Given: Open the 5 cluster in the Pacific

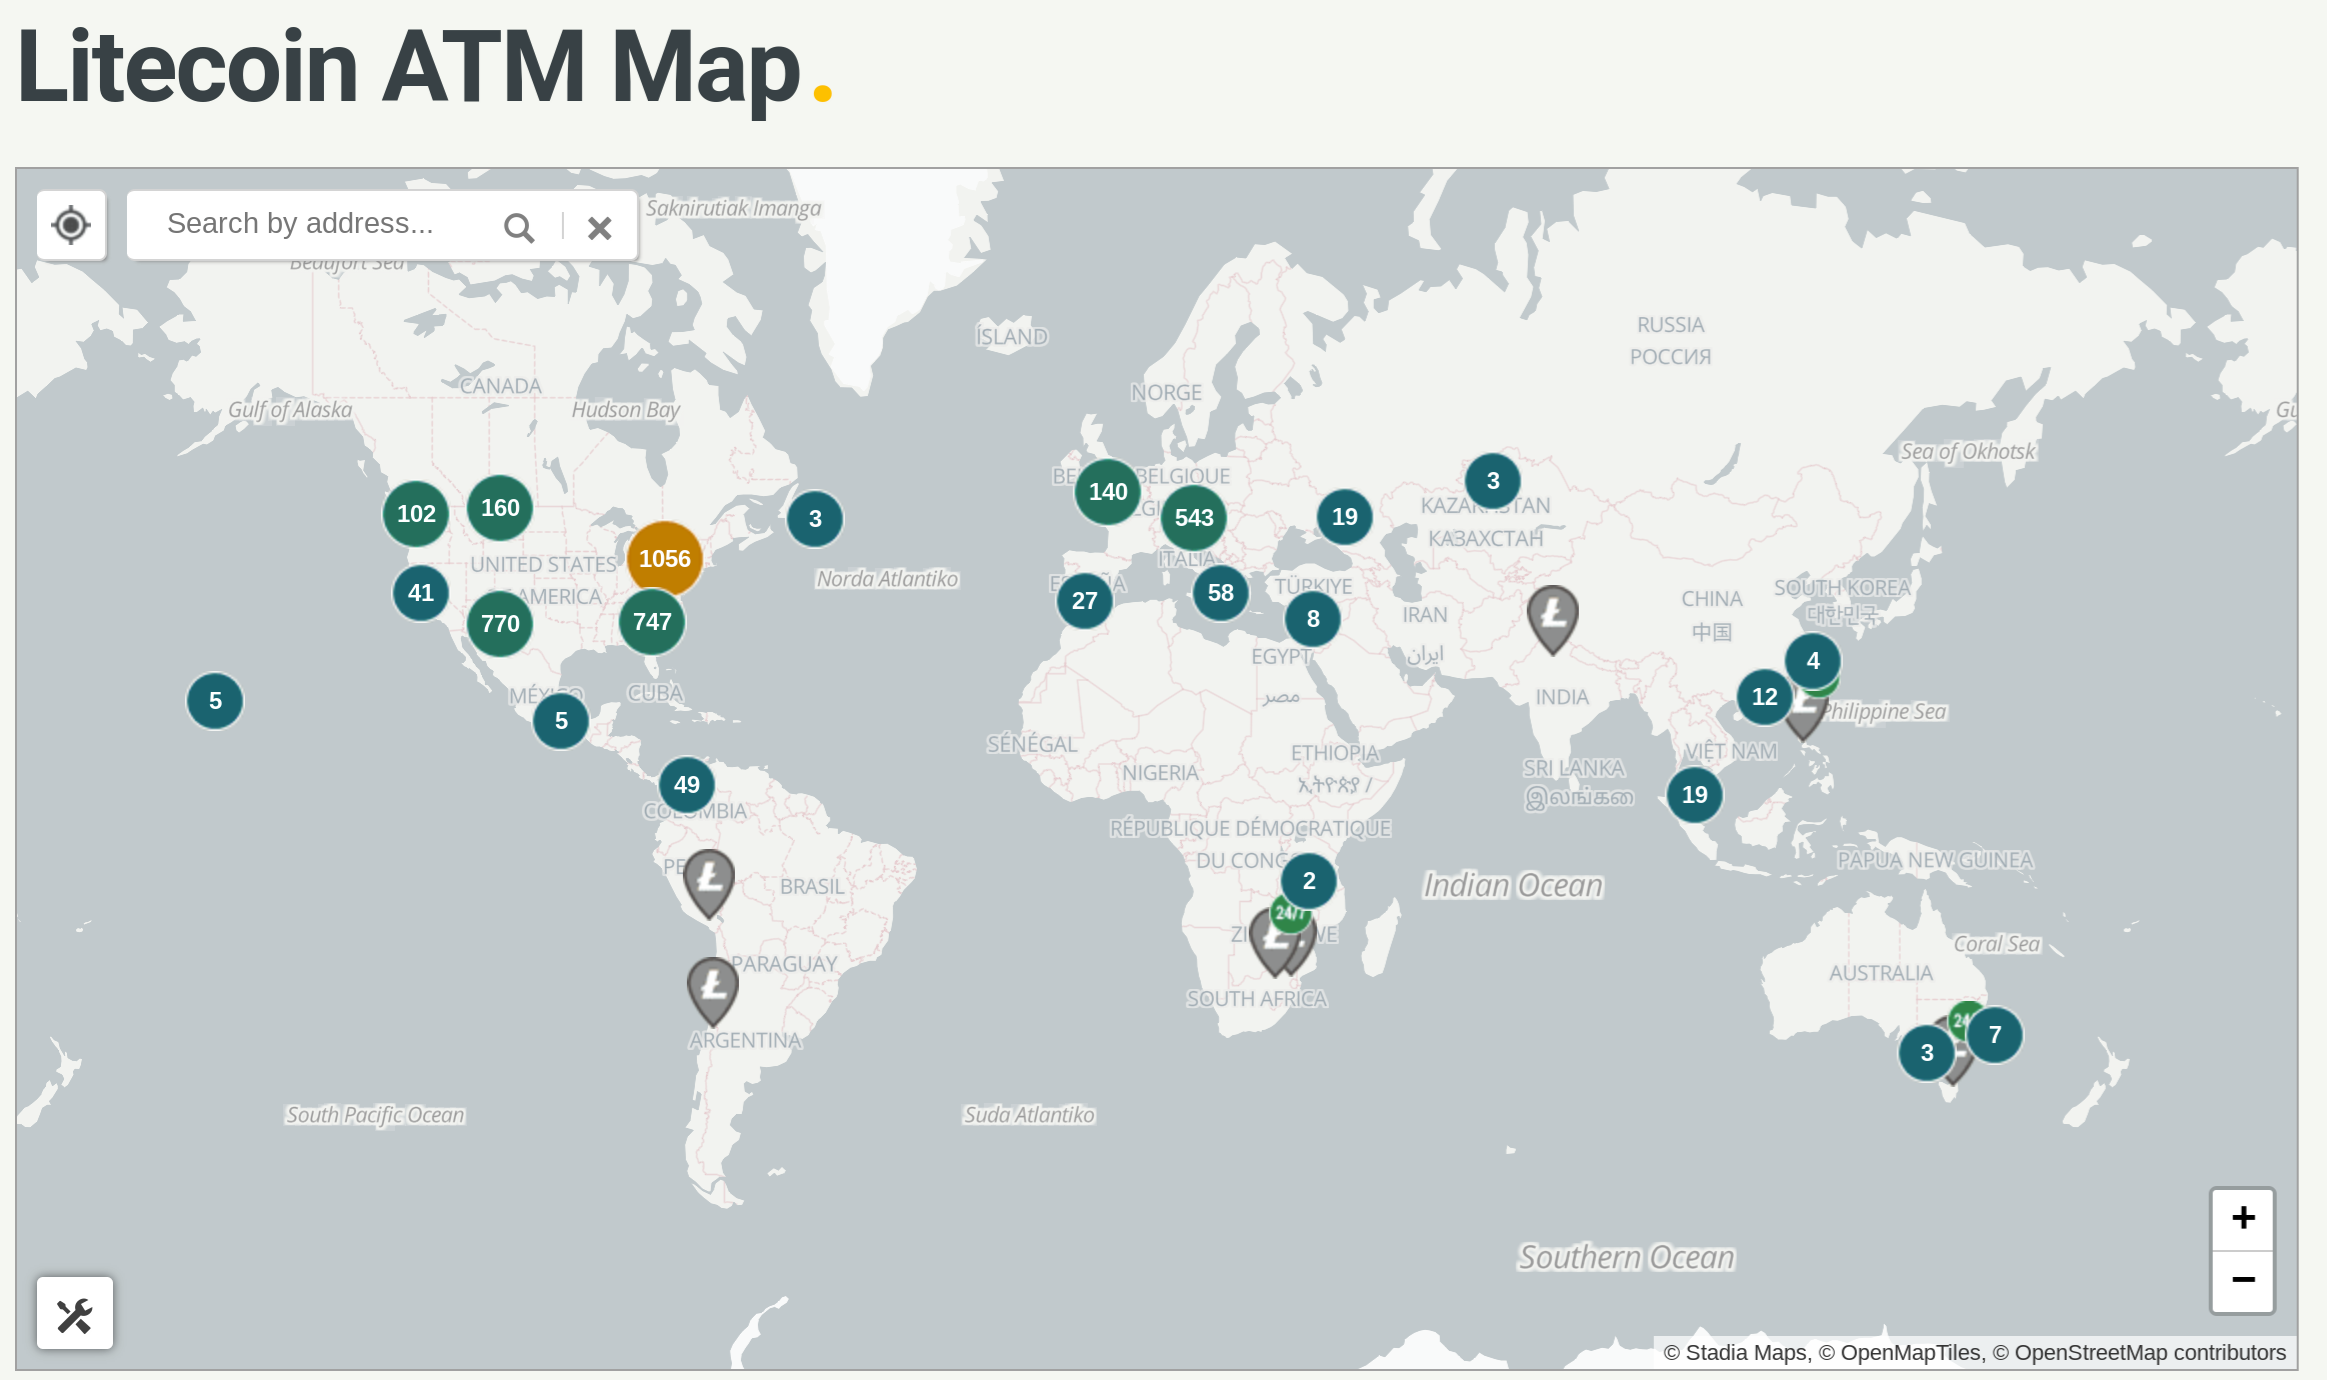Looking at the screenshot, I should pyautogui.click(x=215, y=701).
